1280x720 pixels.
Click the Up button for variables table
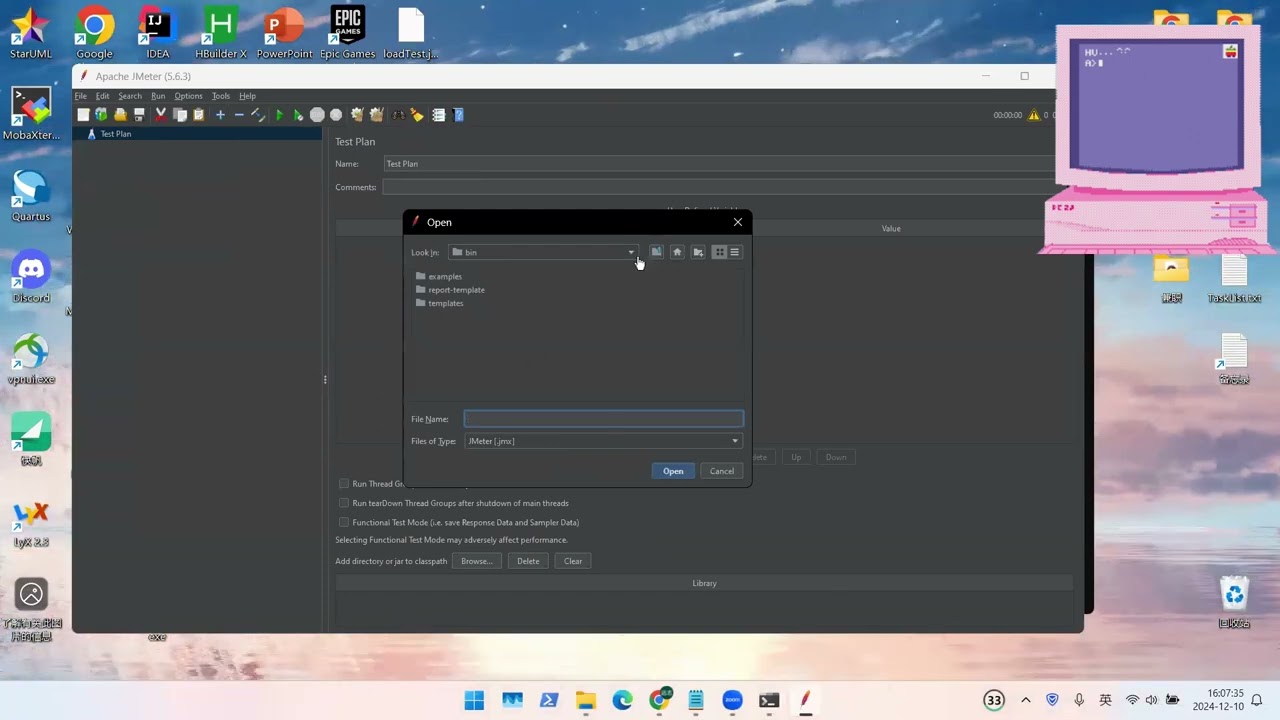pos(796,457)
